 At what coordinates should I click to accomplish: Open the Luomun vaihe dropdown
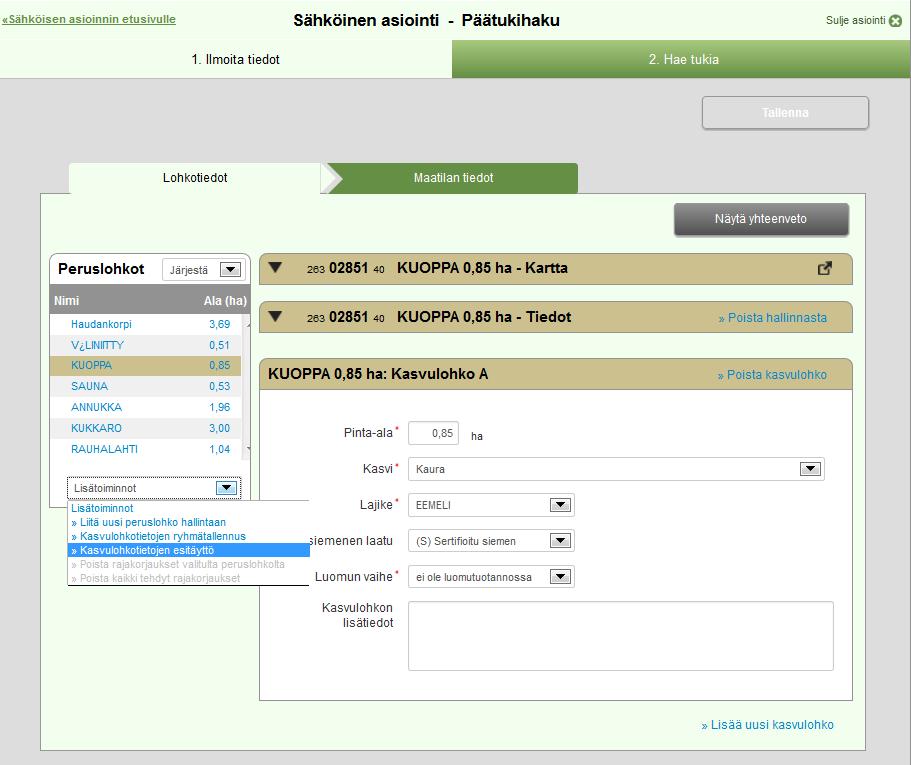[491, 577]
